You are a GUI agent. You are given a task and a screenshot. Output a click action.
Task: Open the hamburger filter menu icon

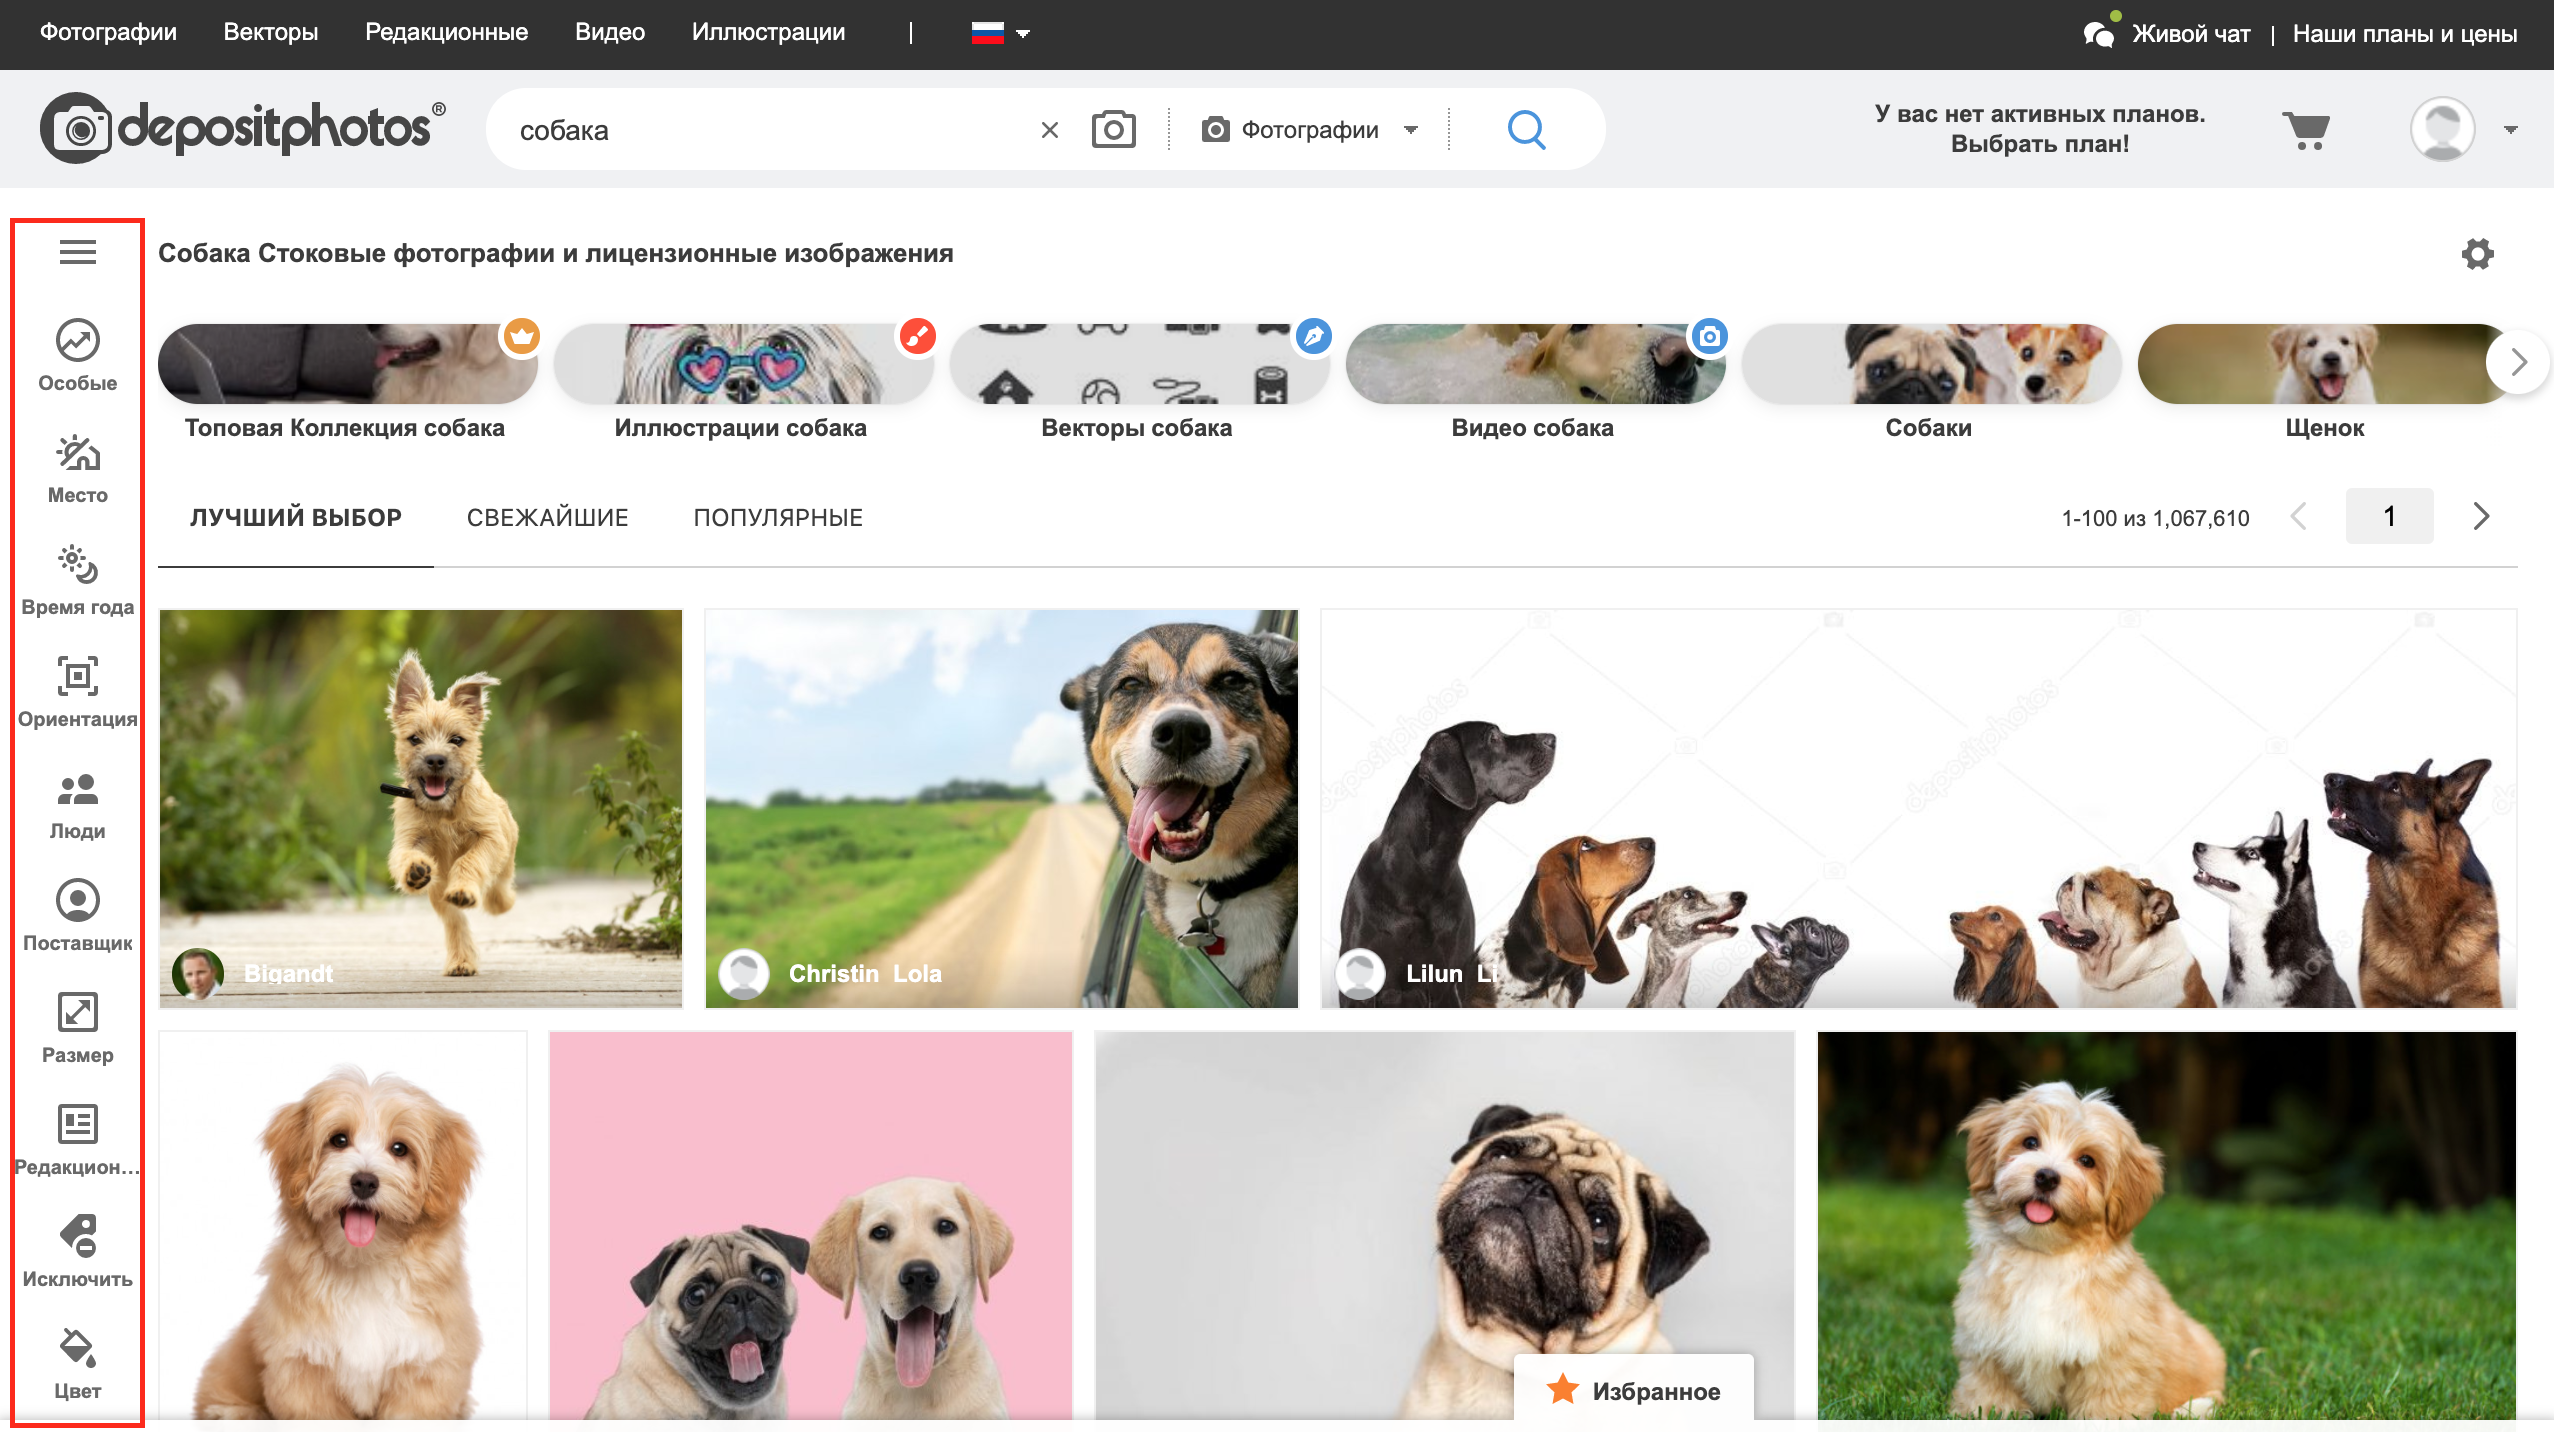[78, 253]
